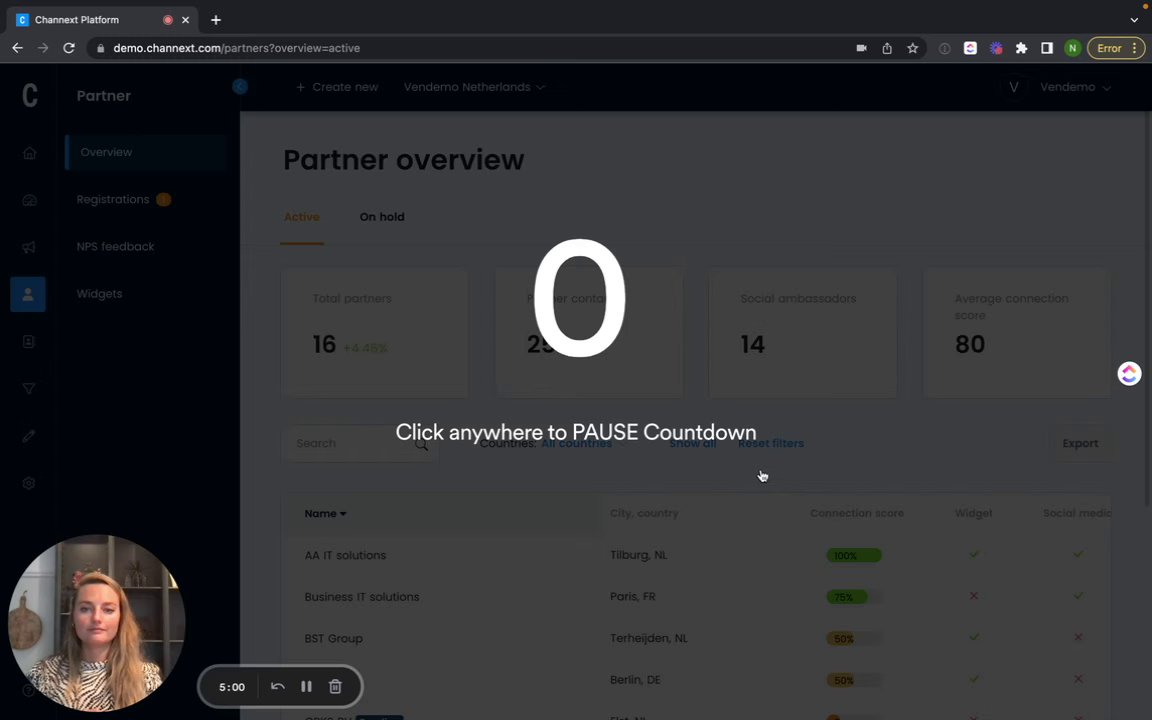Open the floating ClickUp bubble
Image resolution: width=1152 pixels, height=720 pixels.
click(x=1129, y=374)
